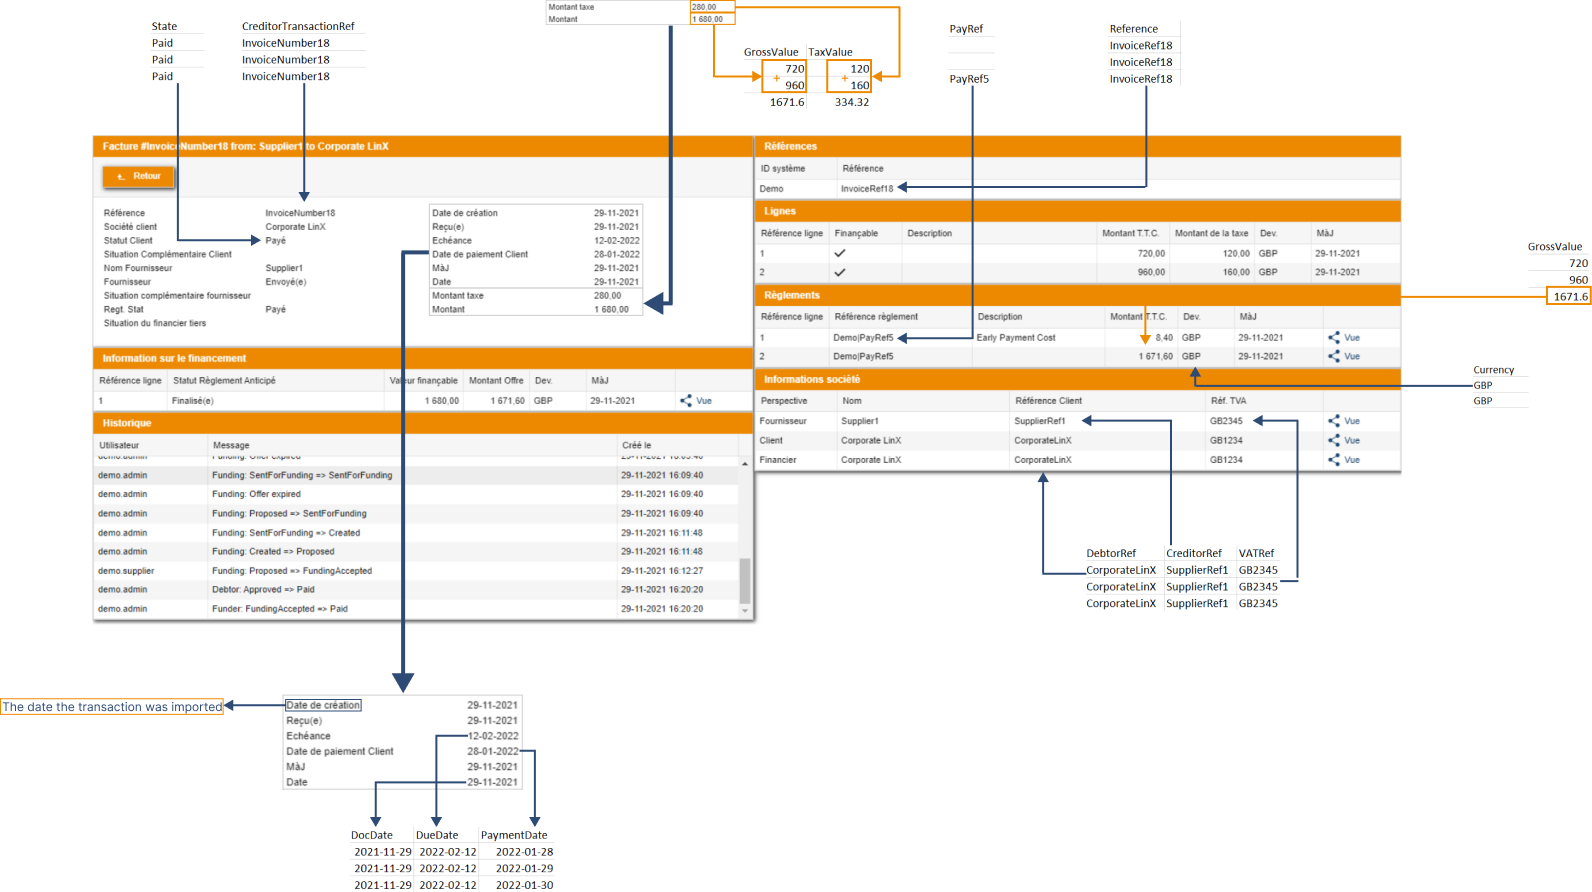Screen dimensions: 1592x892
Task: Click share icon in Client company row
Action: click(x=1334, y=441)
